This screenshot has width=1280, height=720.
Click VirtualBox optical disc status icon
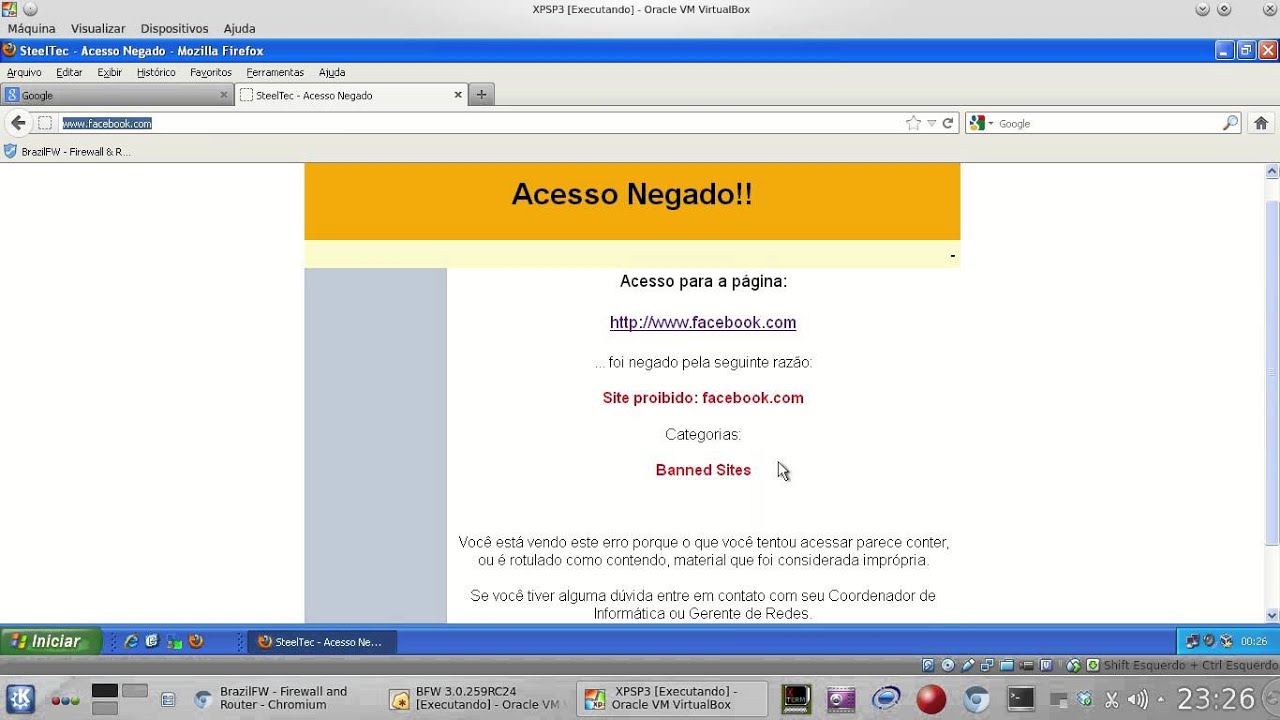point(948,665)
